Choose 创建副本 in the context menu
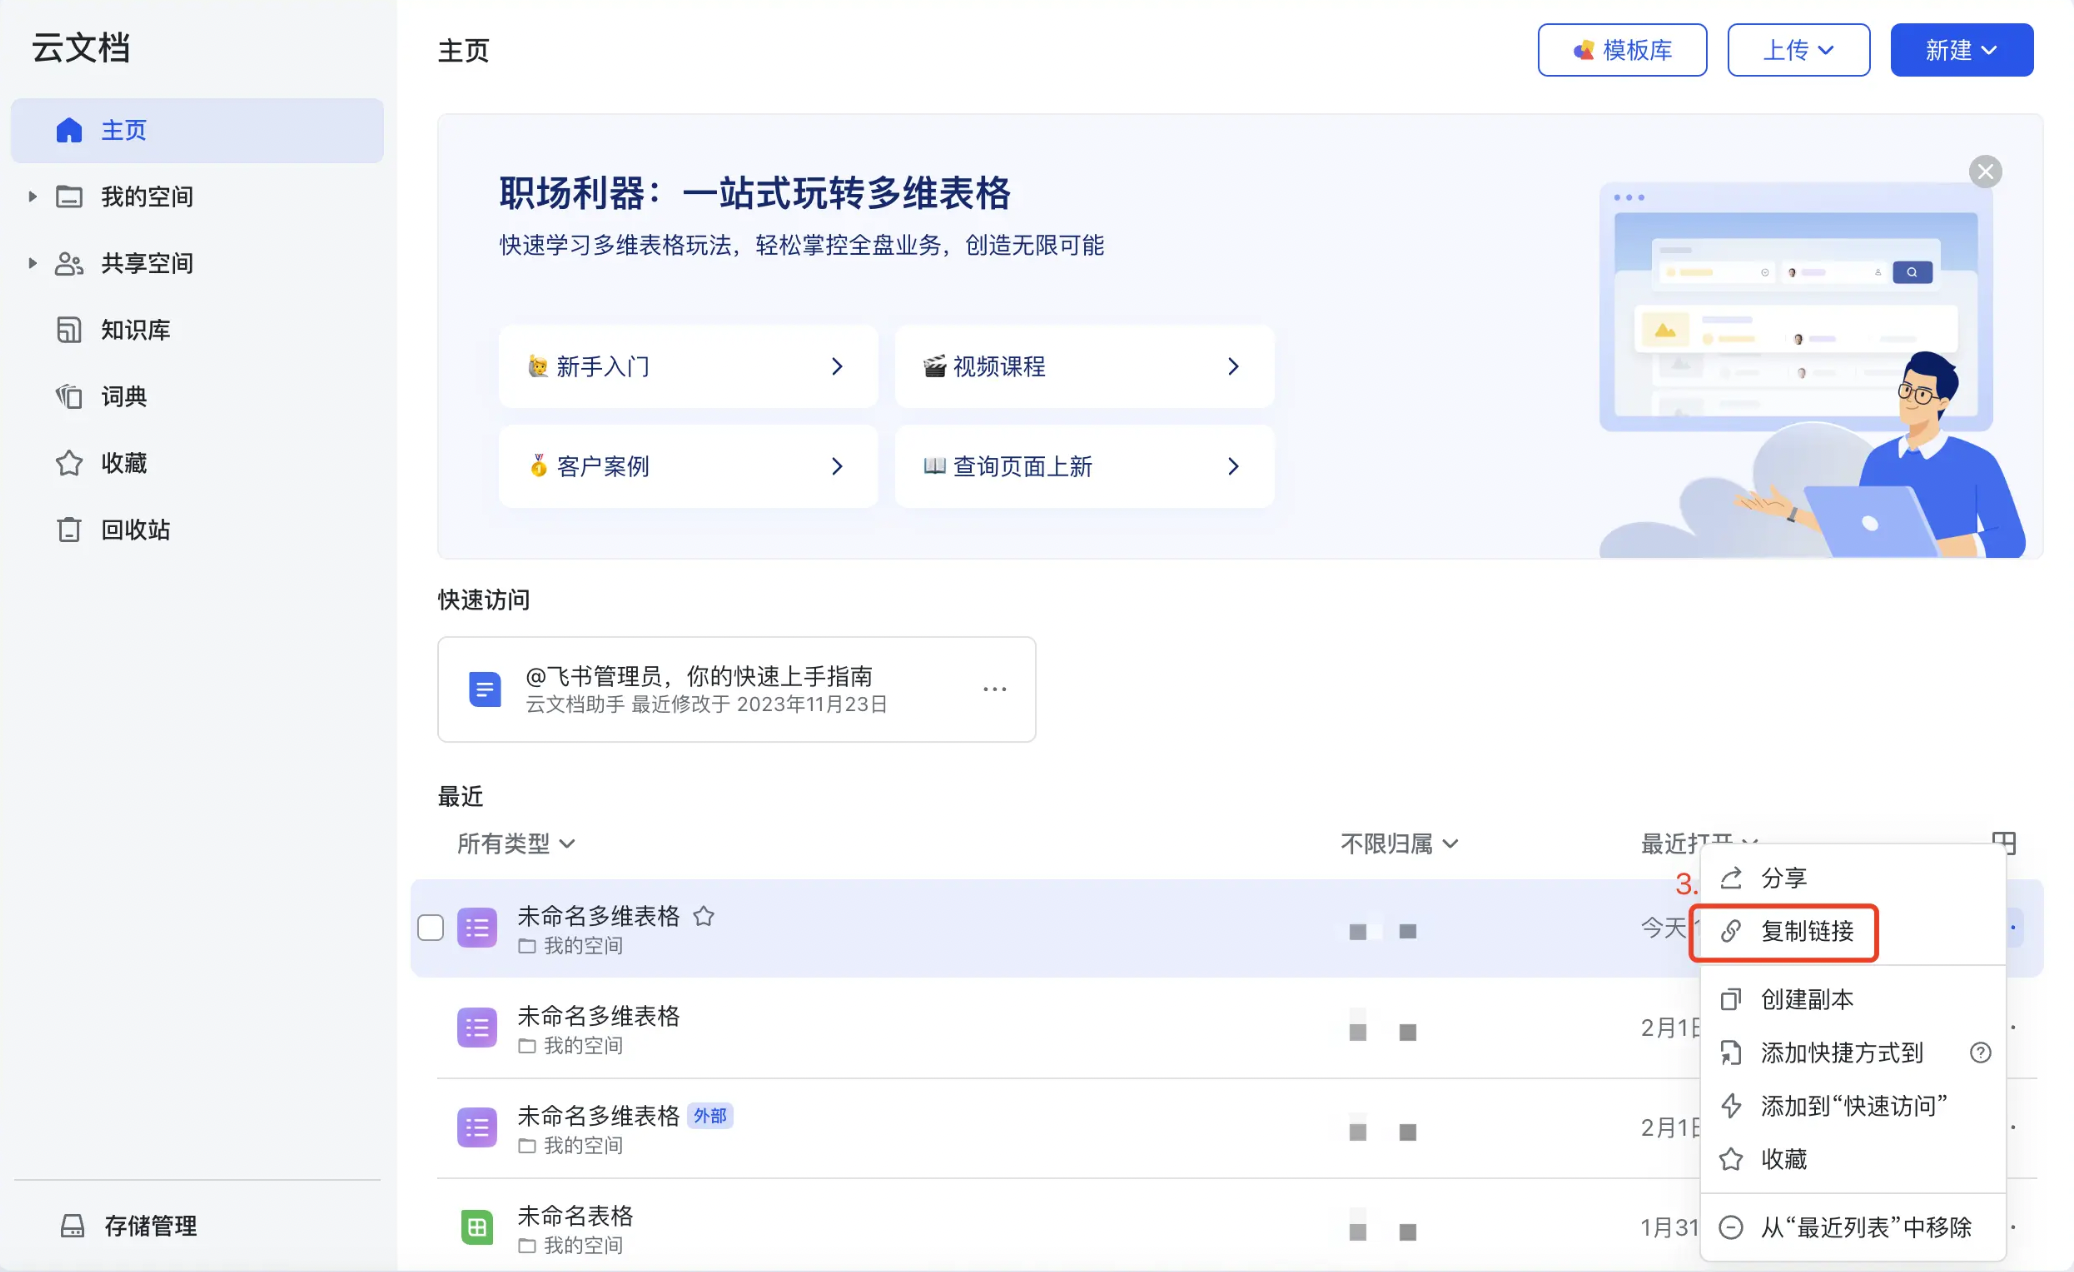2074x1272 pixels. tap(1853, 999)
